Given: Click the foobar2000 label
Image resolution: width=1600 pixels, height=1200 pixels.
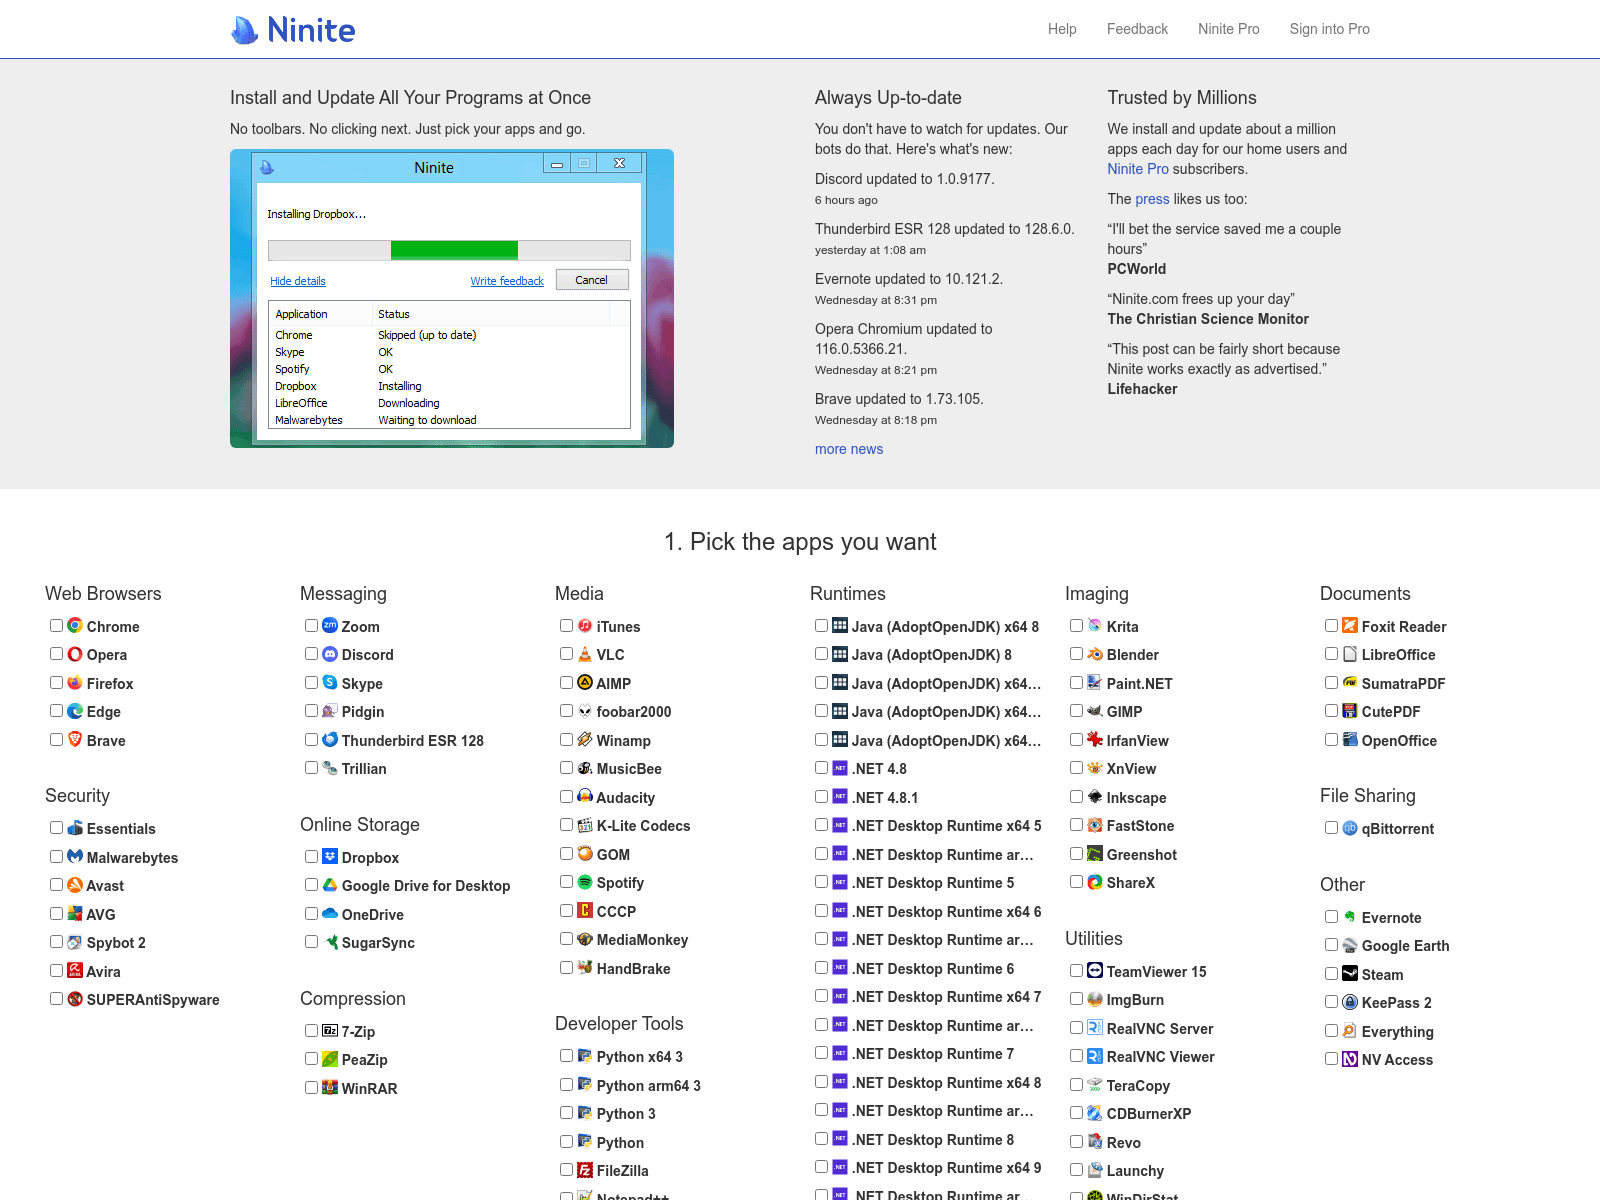Looking at the screenshot, I should point(634,712).
